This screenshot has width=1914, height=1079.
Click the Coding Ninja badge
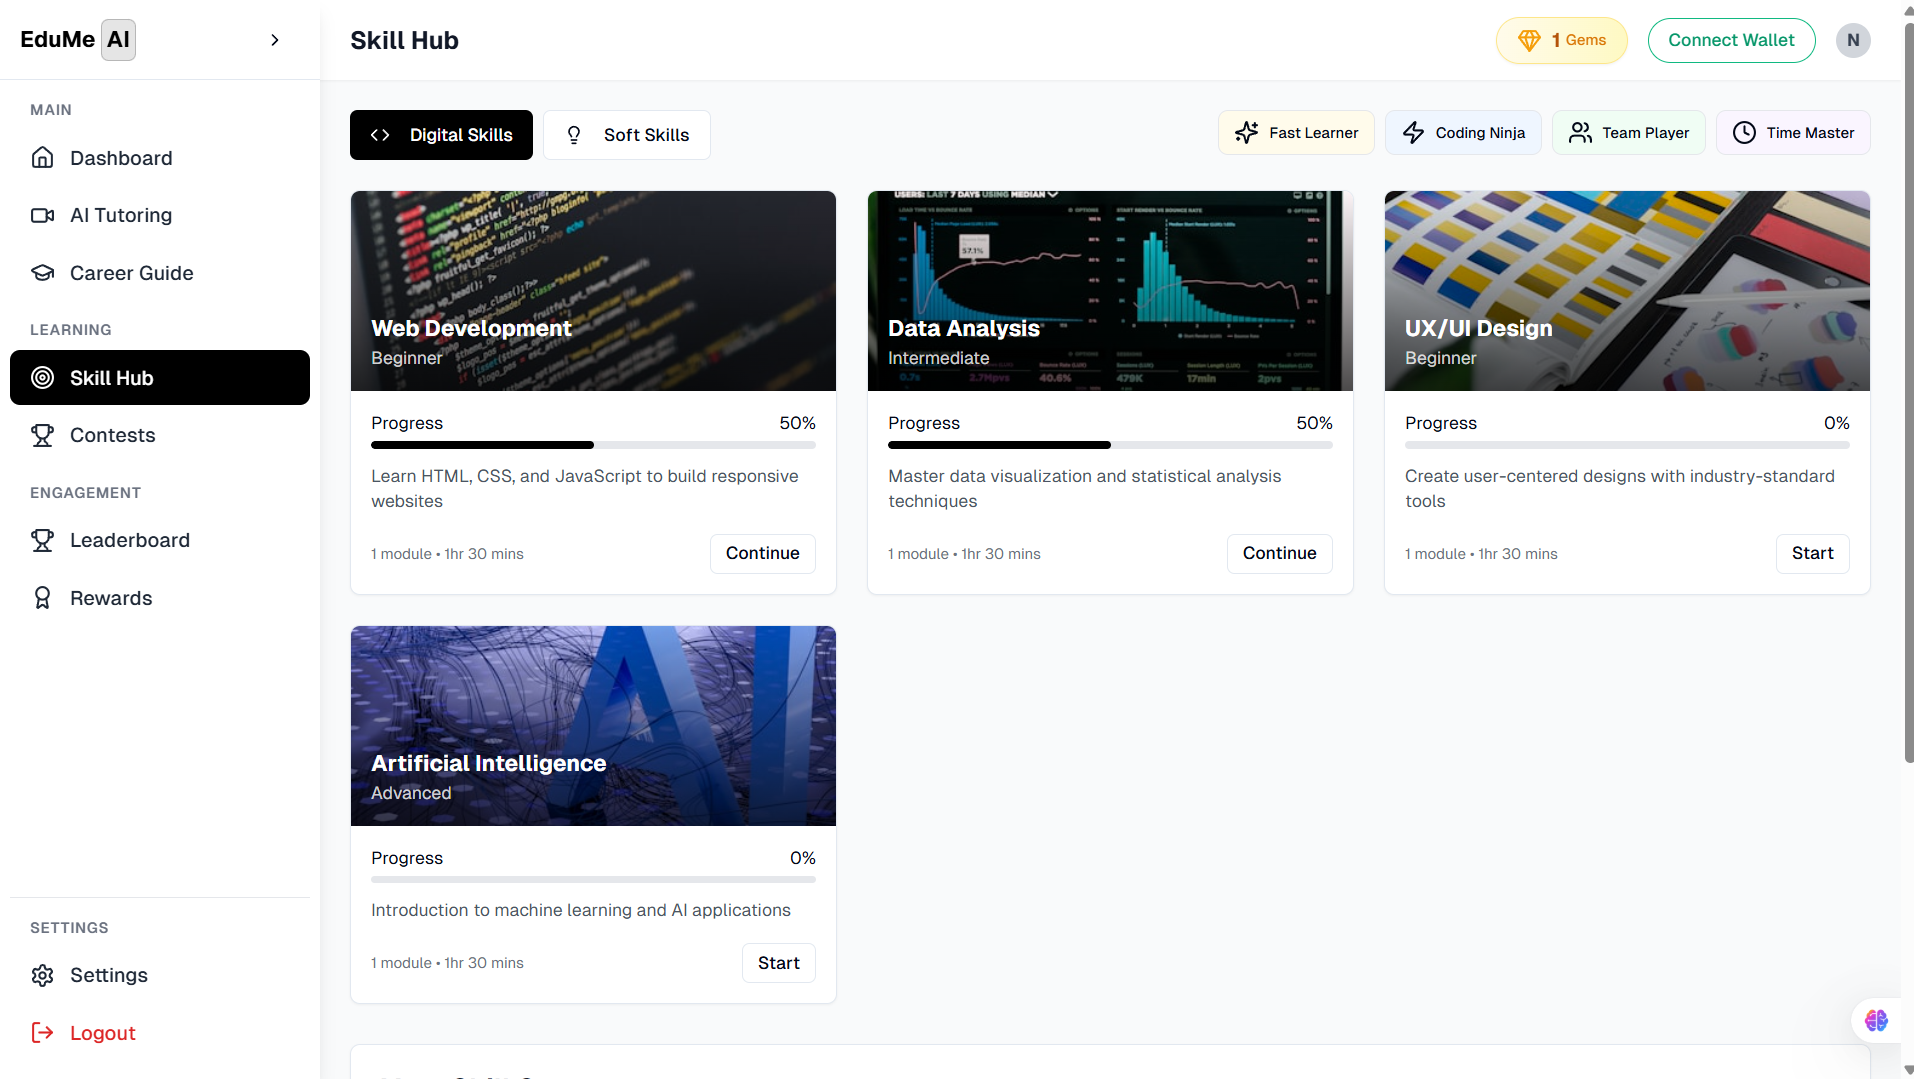[x=1463, y=133]
